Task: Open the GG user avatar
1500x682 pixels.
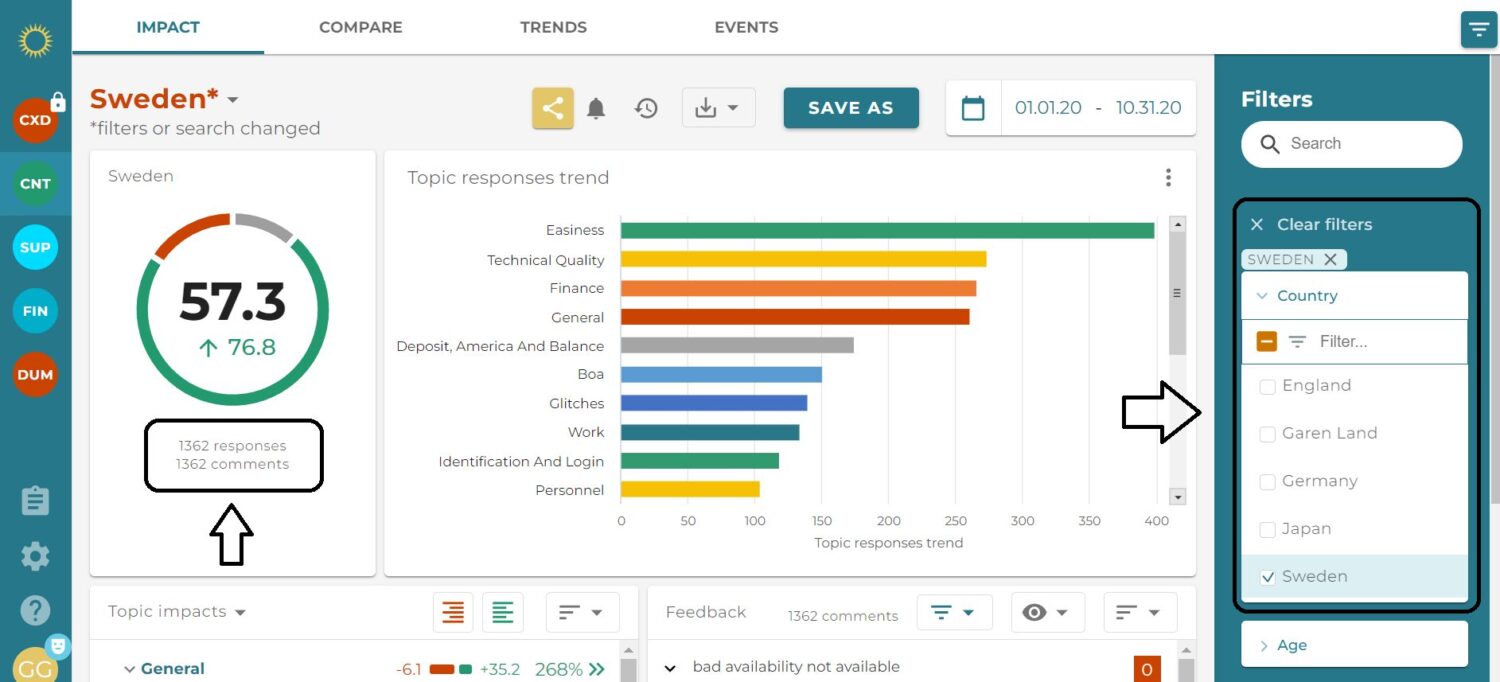Action: (35, 665)
